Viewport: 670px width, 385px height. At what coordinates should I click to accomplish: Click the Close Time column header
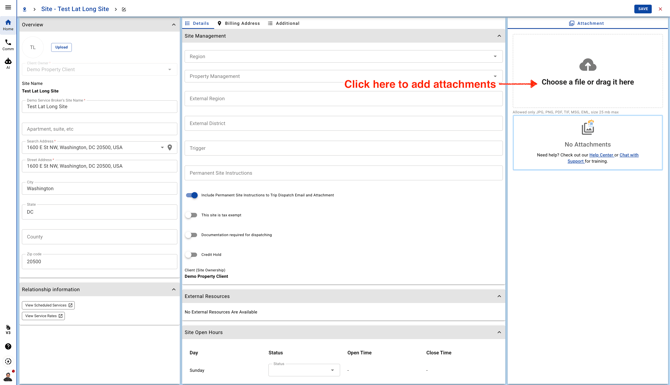[x=439, y=353]
